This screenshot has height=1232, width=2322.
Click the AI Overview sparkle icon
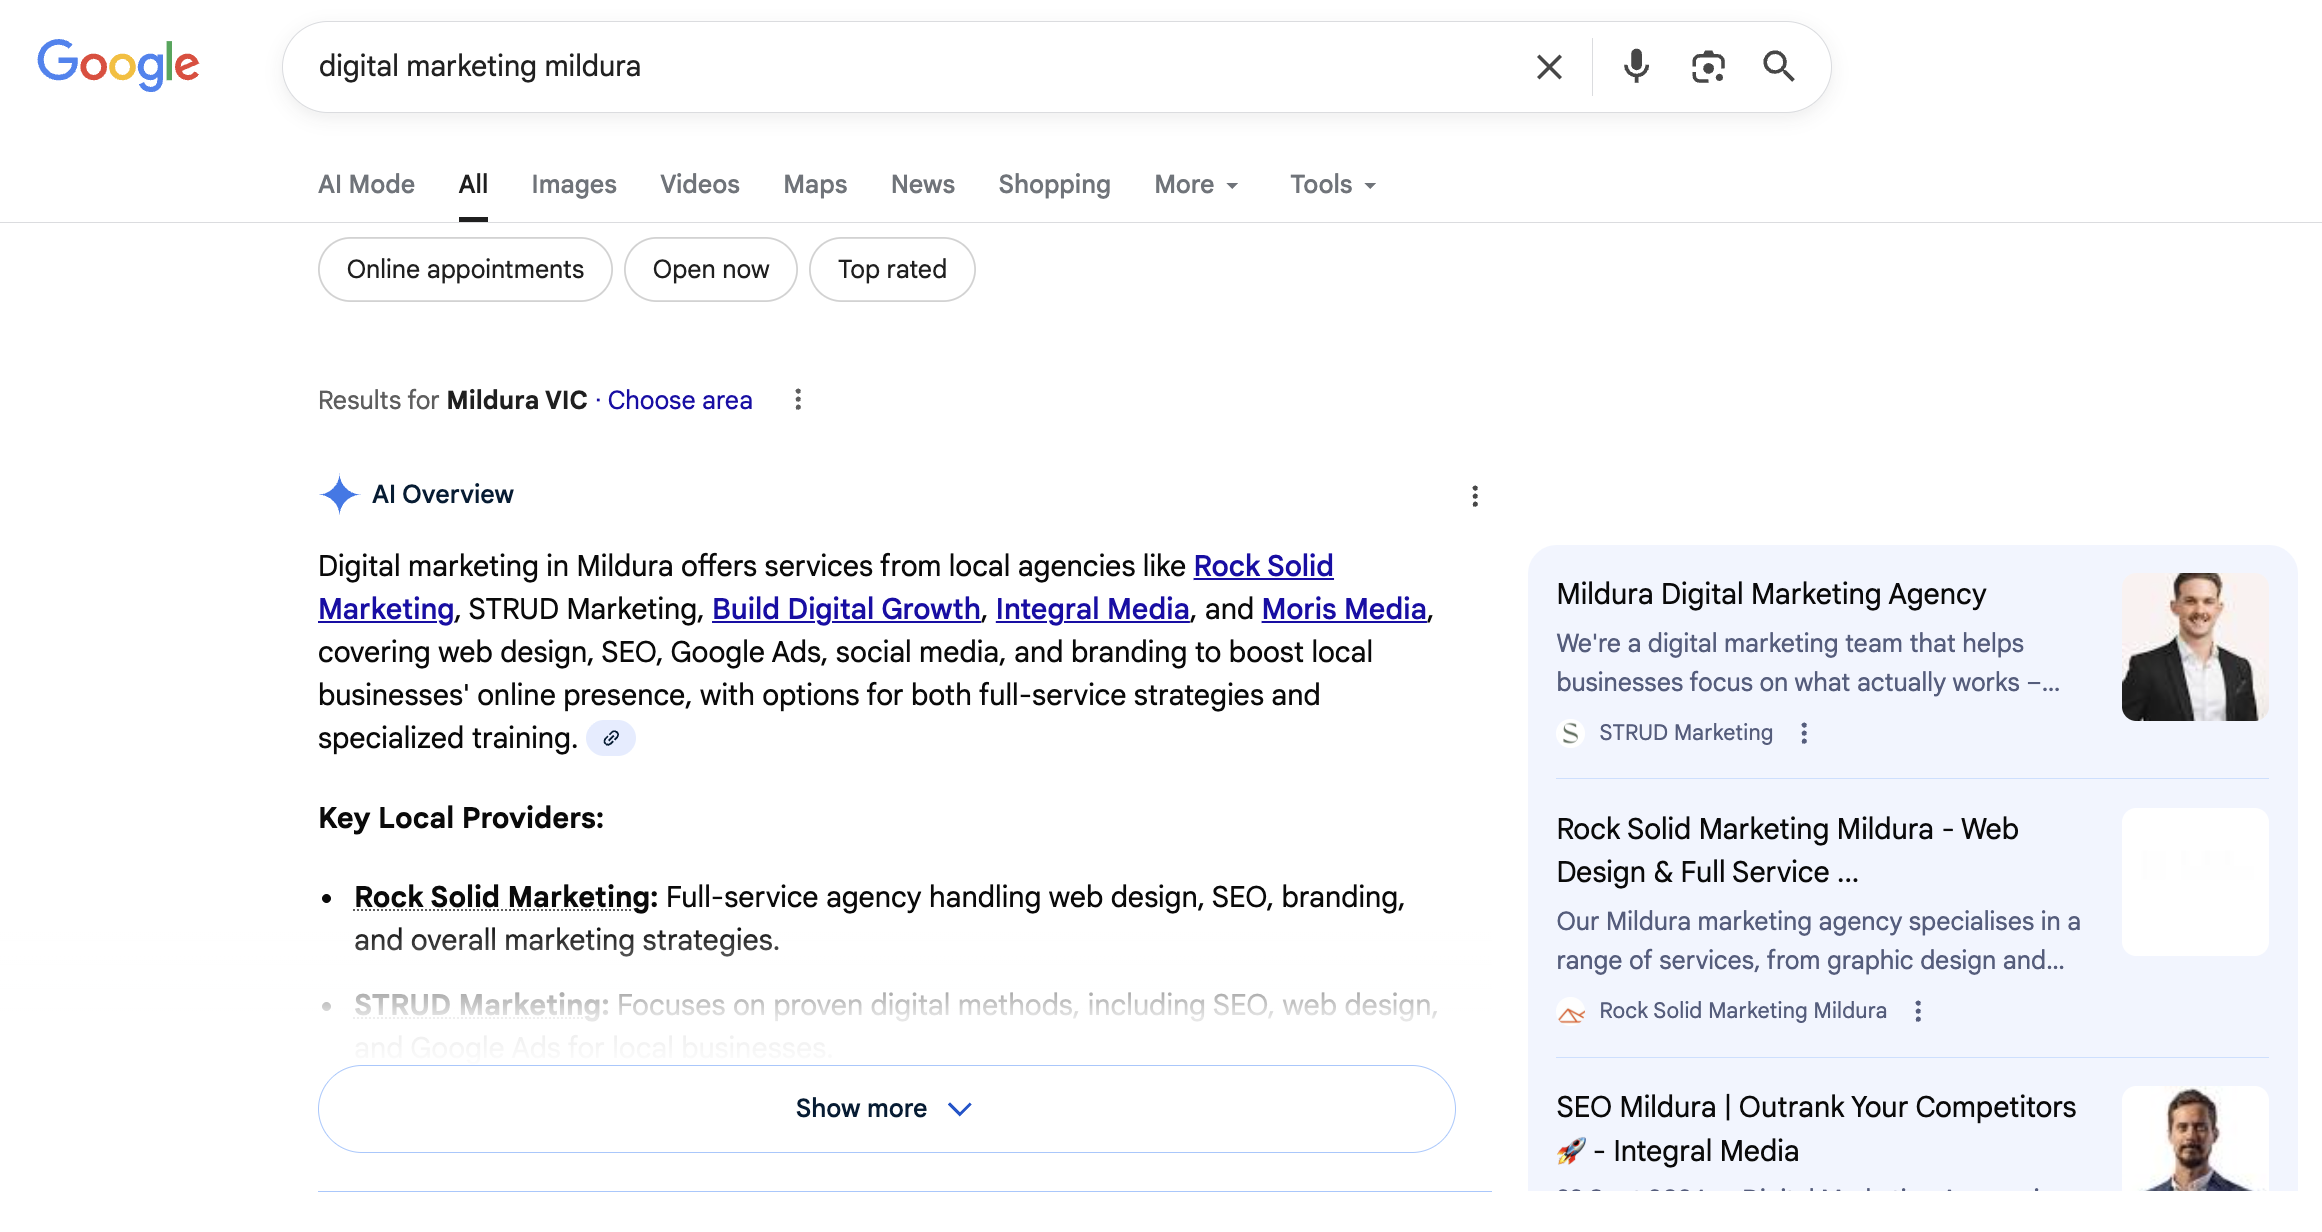[339, 494]
